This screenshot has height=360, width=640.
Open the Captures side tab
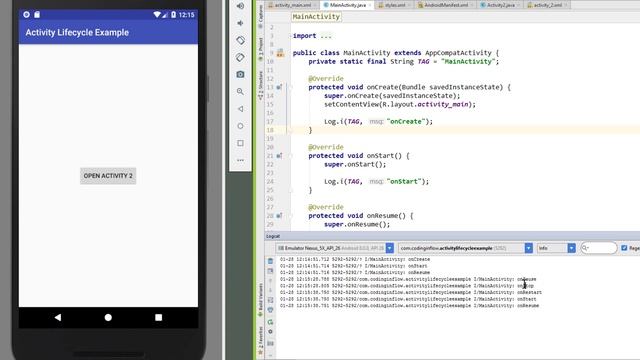point(260,16)
